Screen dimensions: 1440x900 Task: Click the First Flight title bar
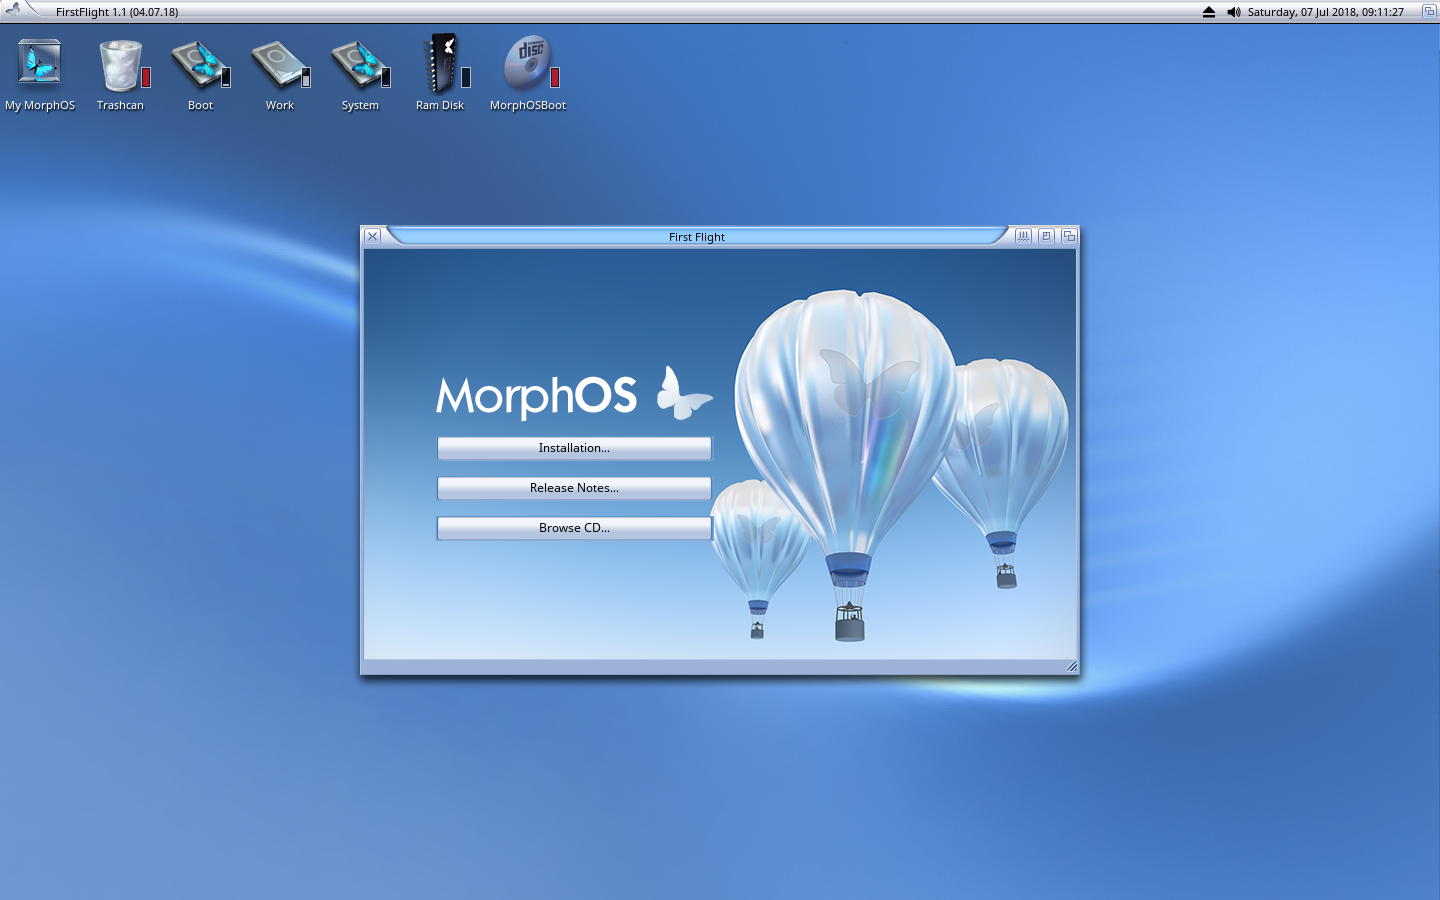(697, 236)
